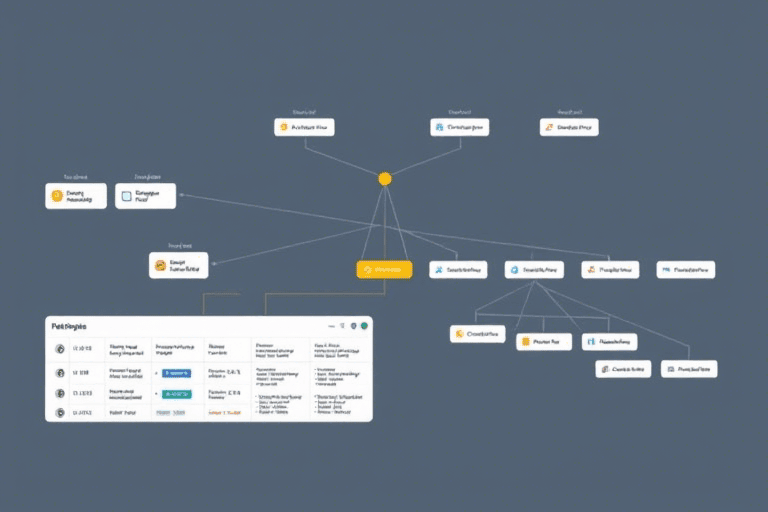Click the orange text in the last table row
The width and height of the screenshot is (768, 512).
point(224,411)
